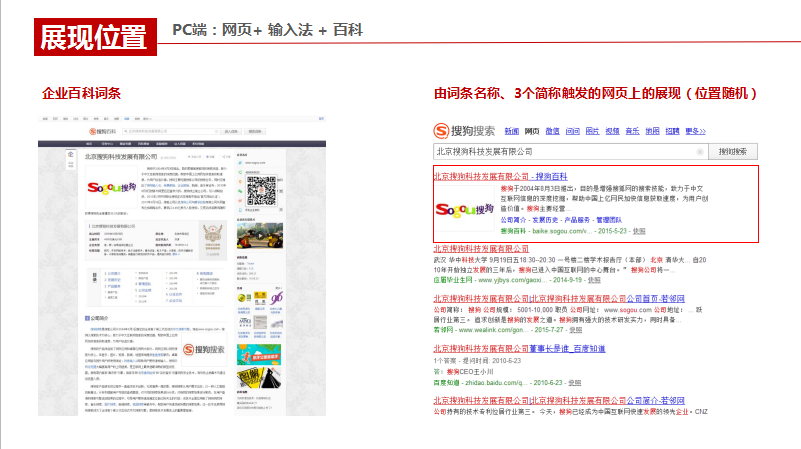Switch to the 视频 search tab
Viewport: 801px width, 449px height.
pos(612,131)
